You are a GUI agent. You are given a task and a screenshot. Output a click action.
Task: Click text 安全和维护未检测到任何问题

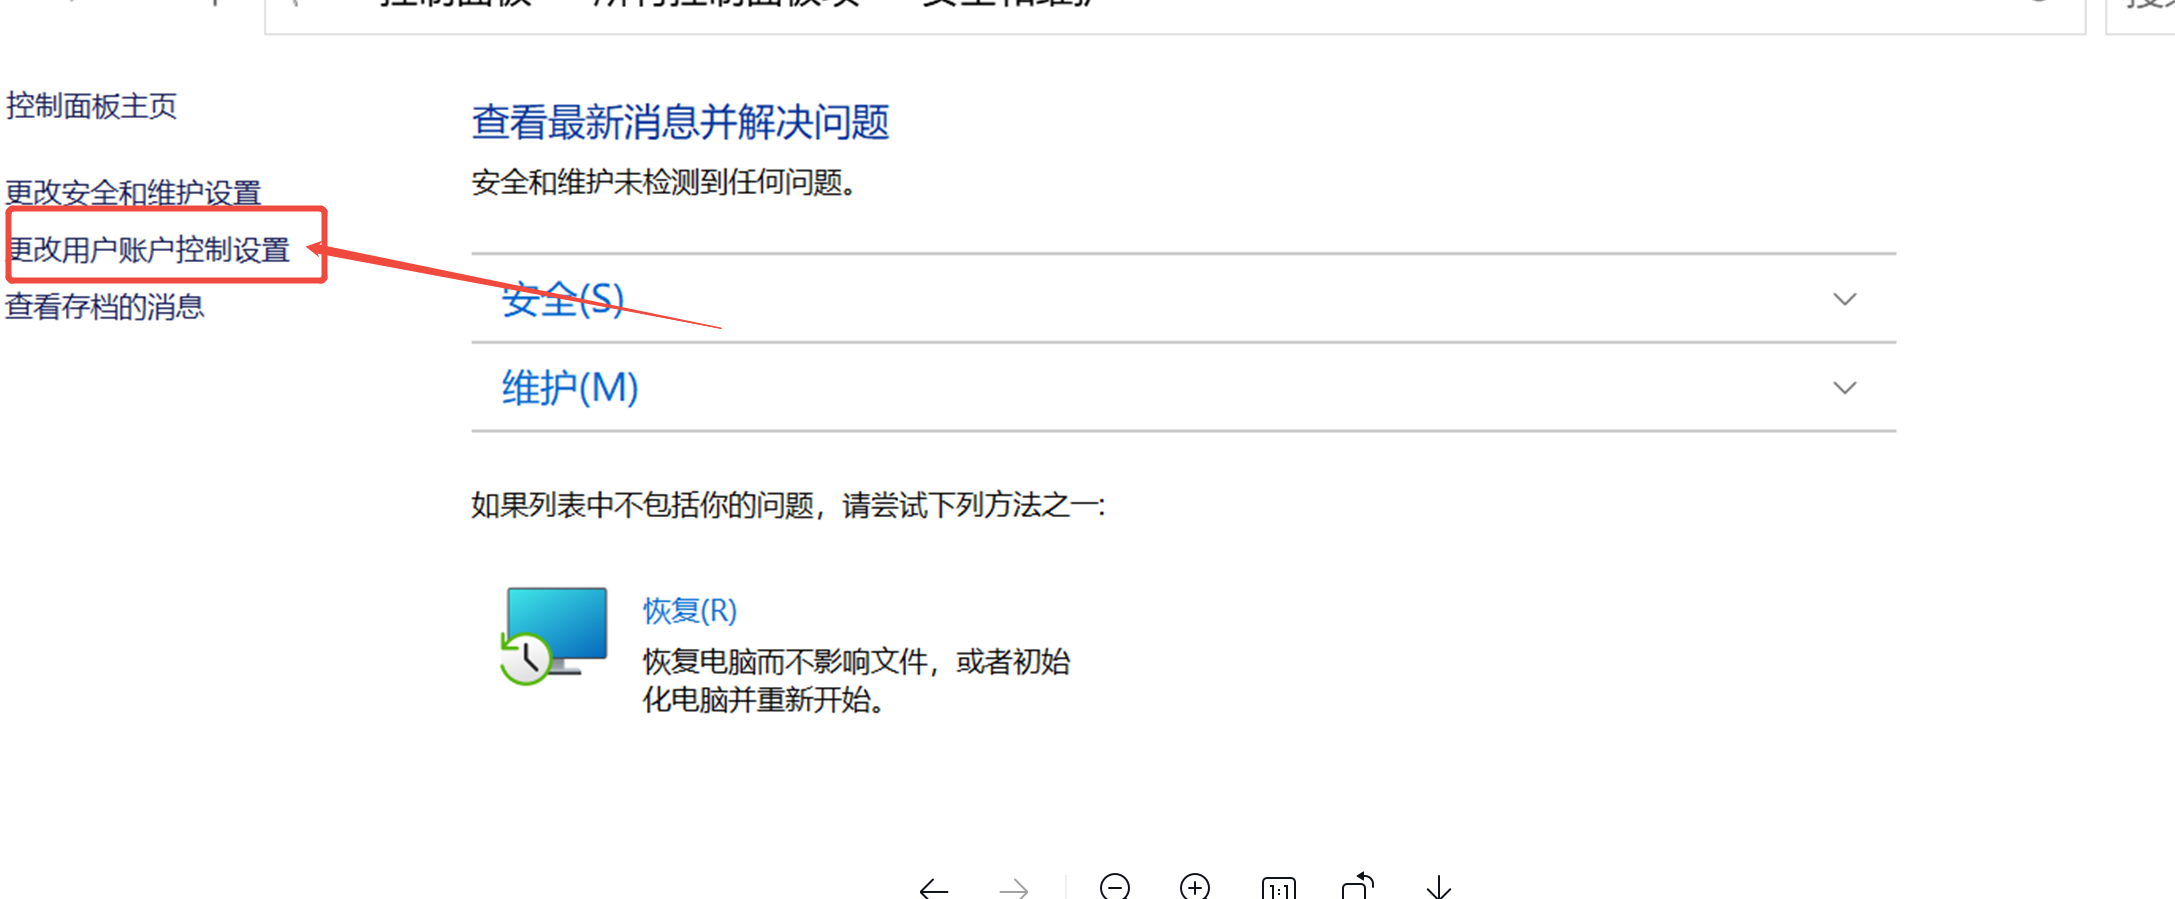(x=664, y=183)
